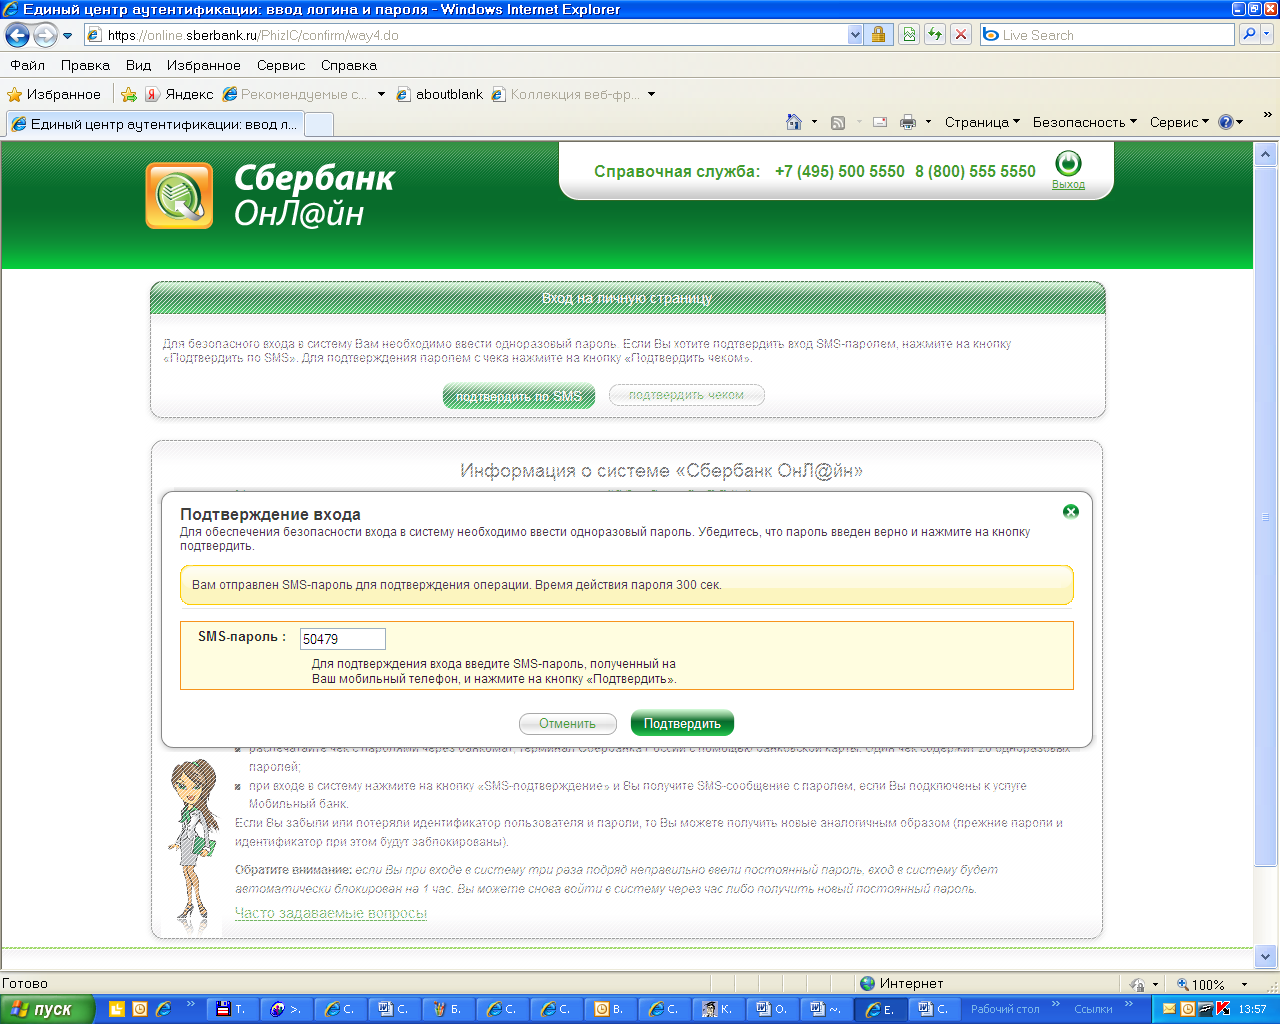Image resolution: width=1280 pixels, height=1024 pixels.
Task: Open a new blank tab
Action: point(318,124)
